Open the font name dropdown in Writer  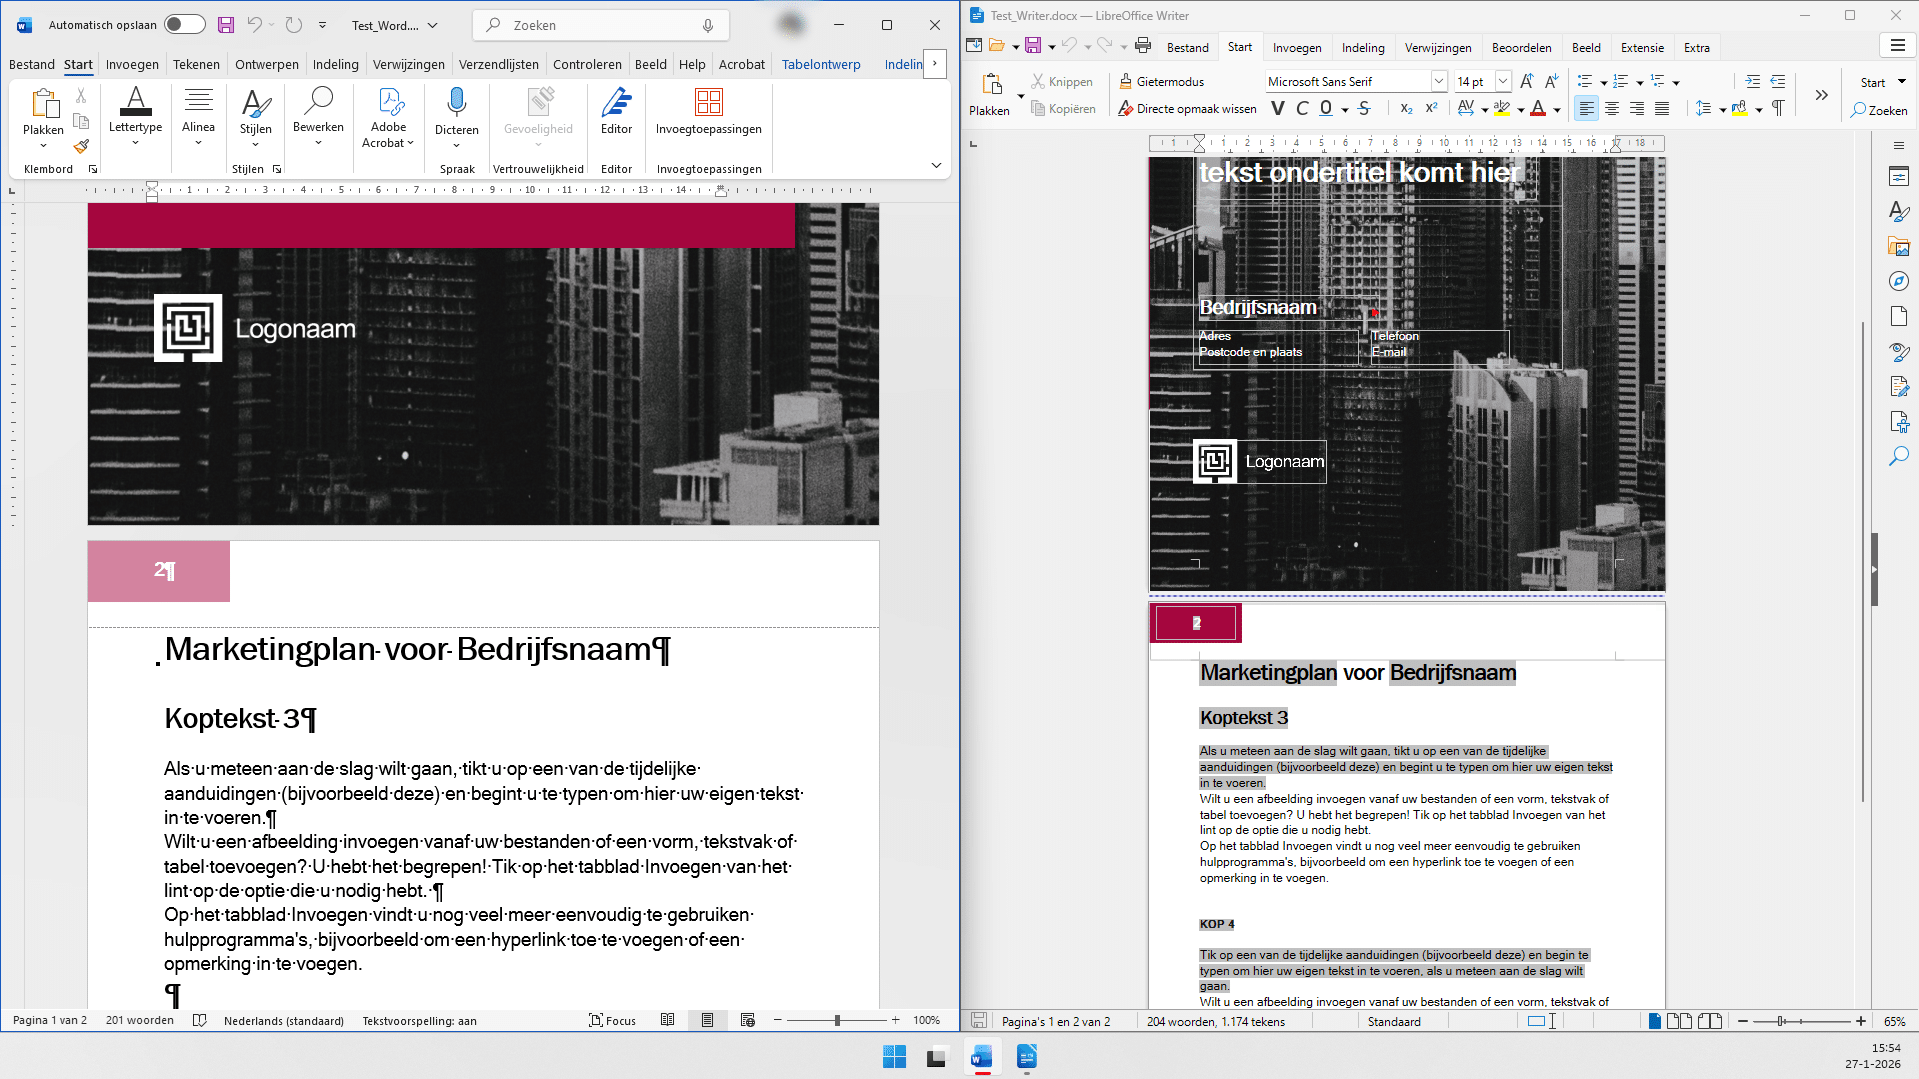click(1438, 82)
